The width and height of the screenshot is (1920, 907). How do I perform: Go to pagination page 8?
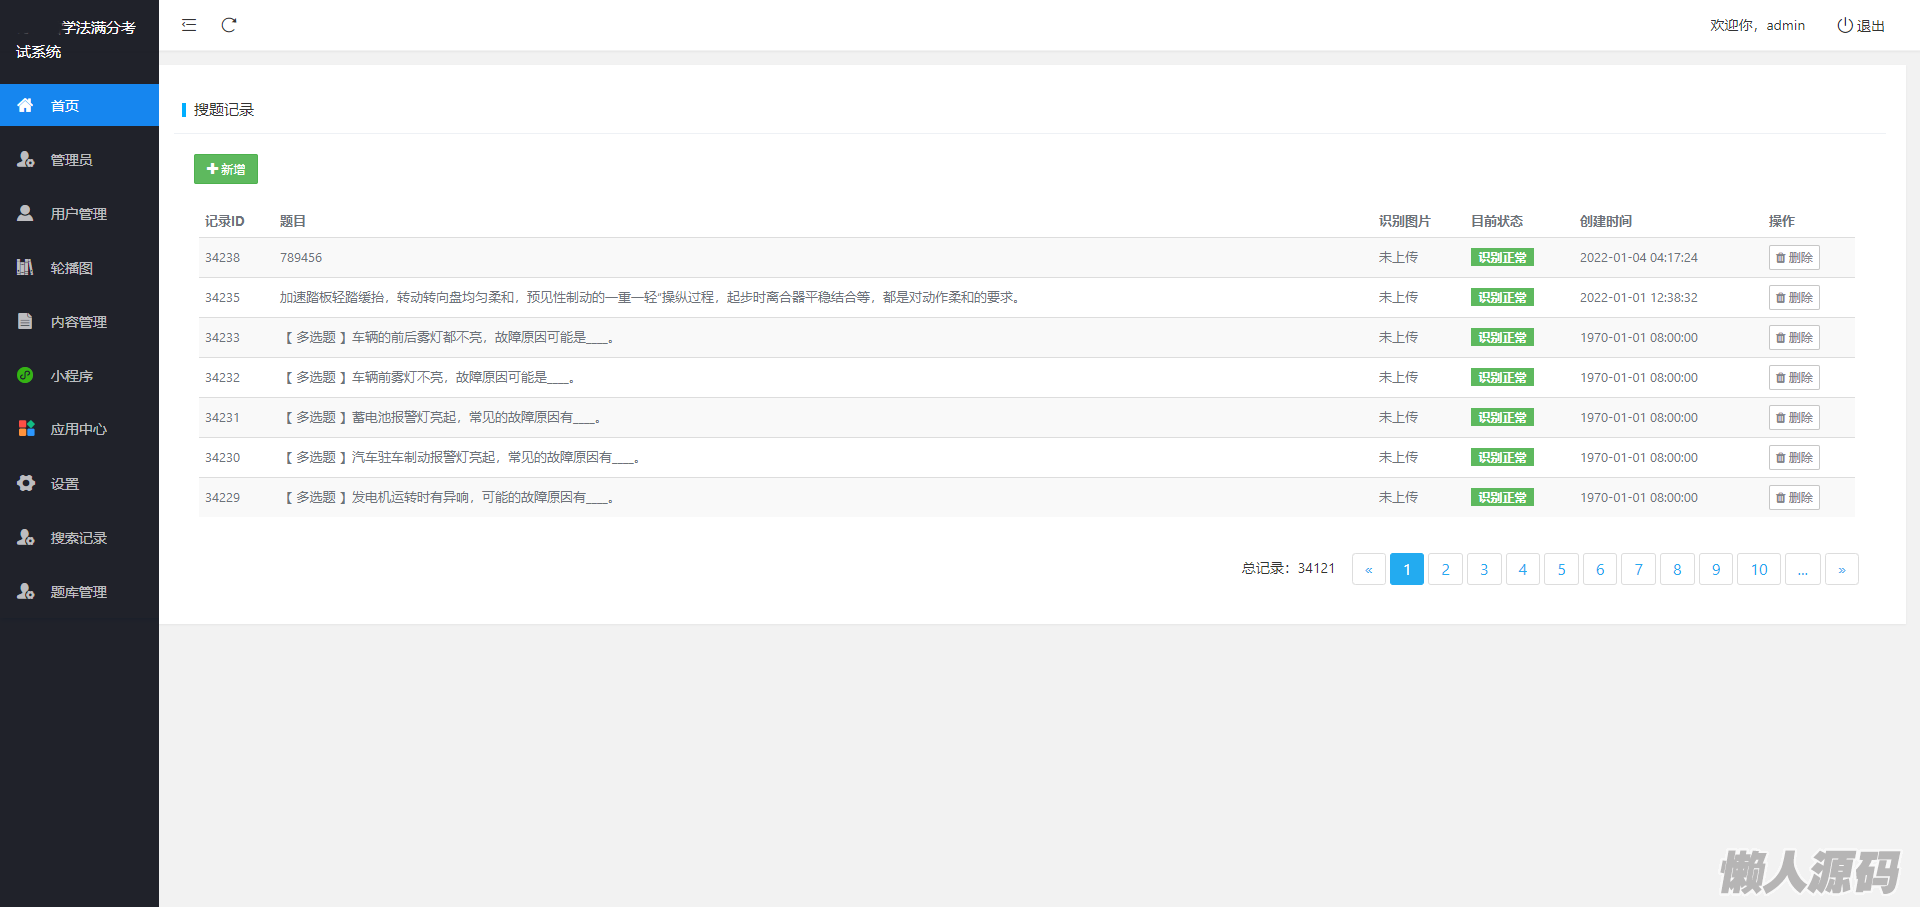tap(1677, 569)
